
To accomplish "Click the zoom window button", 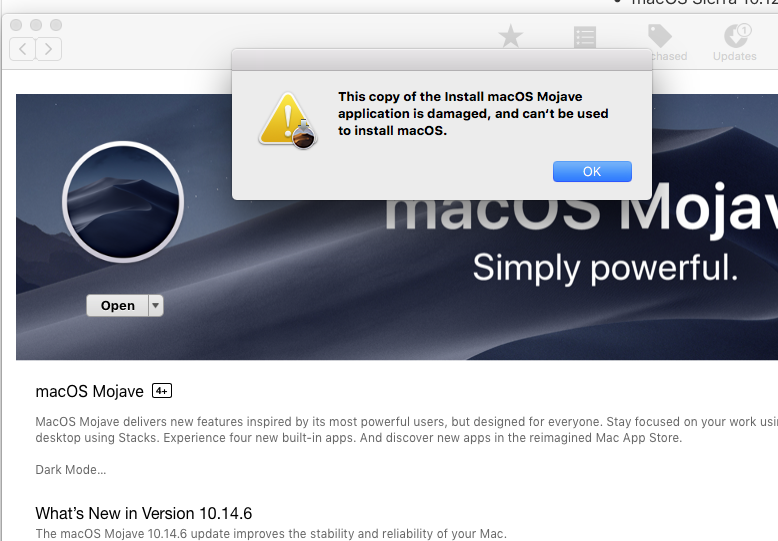I will pyautogui.click(x=56, y=25).
